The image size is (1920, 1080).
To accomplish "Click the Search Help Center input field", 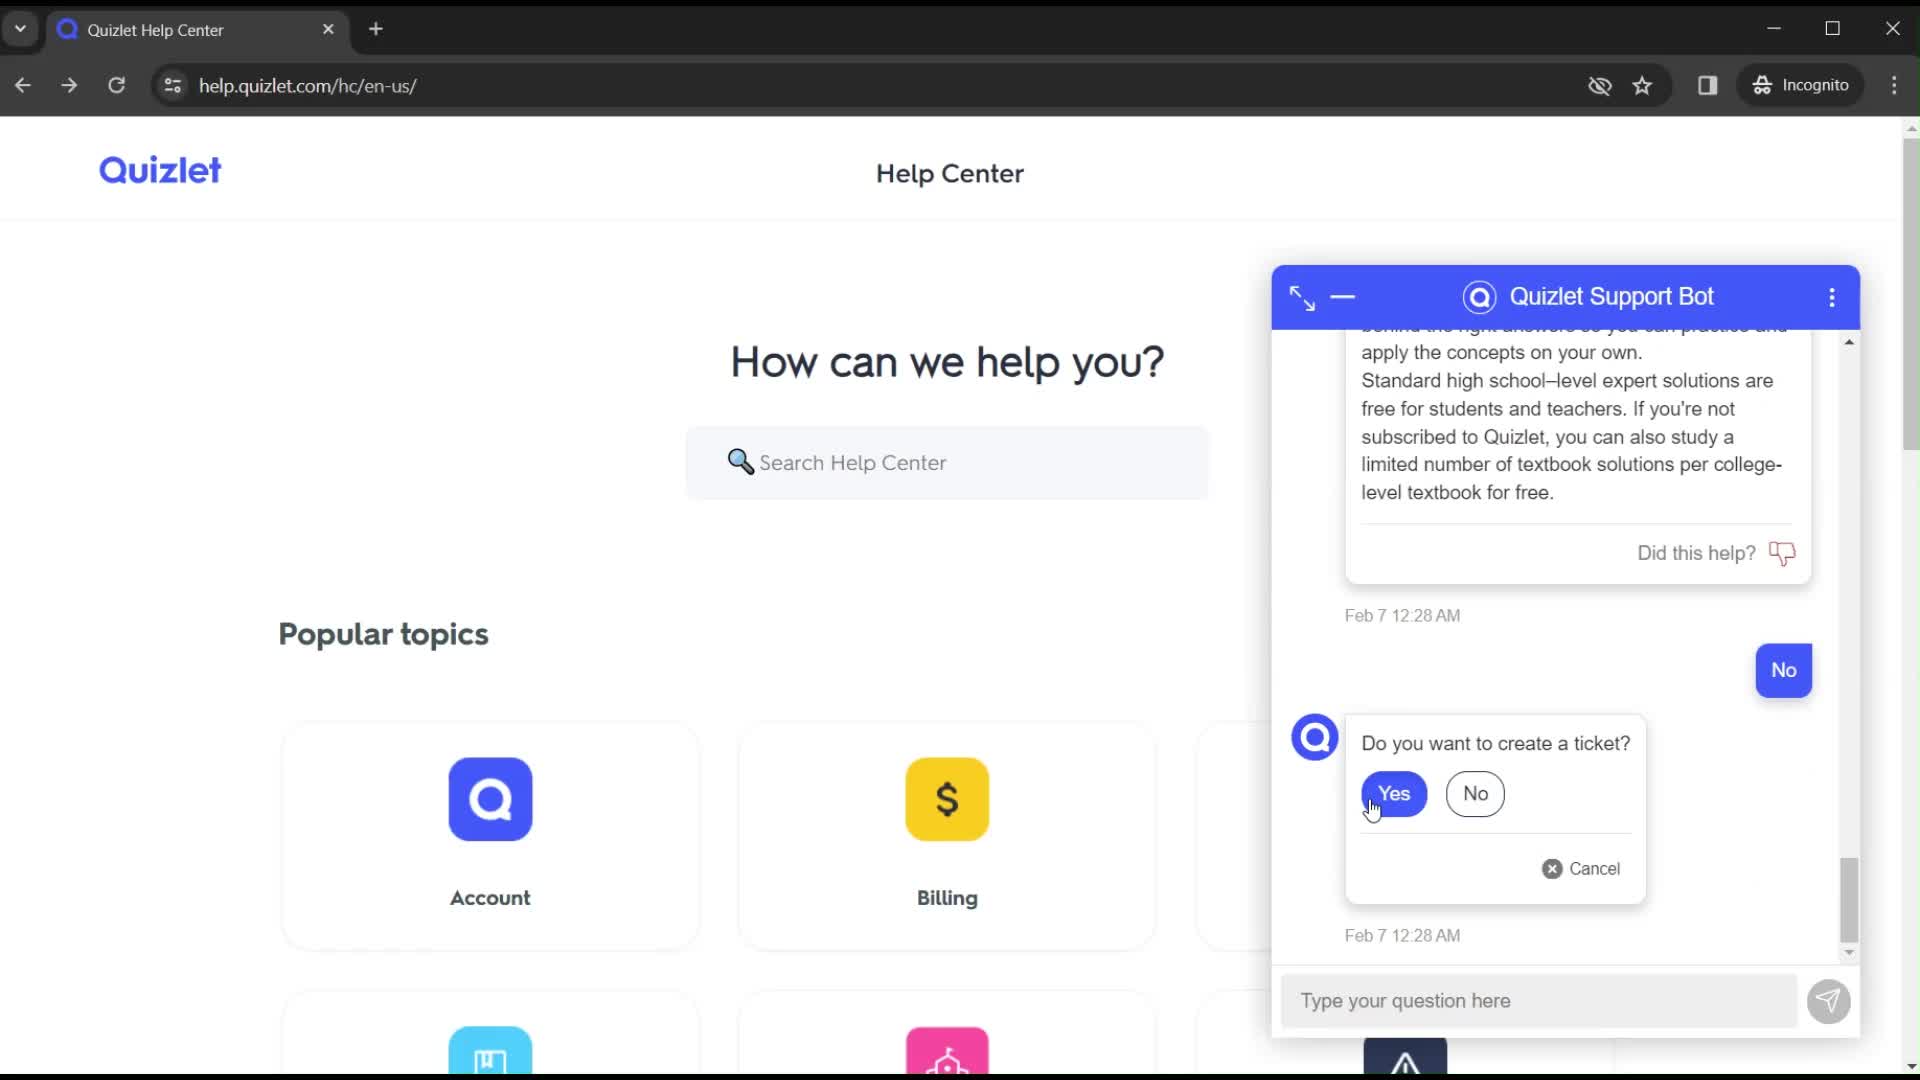I will (x=949, y=463).
